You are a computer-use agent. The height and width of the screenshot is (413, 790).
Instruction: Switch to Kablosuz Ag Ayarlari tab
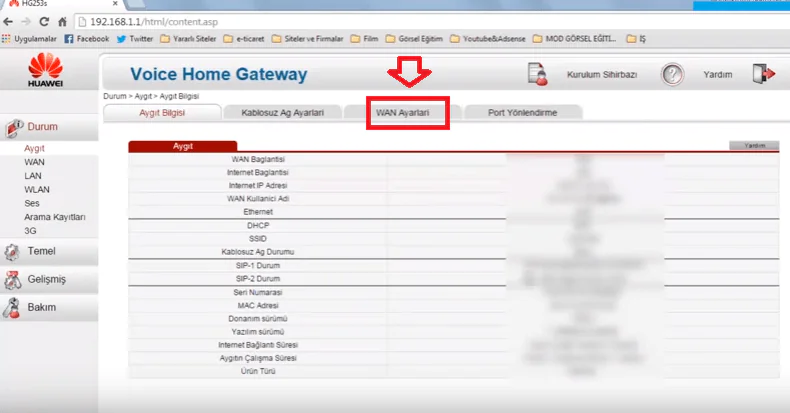(x=283, y=113)
